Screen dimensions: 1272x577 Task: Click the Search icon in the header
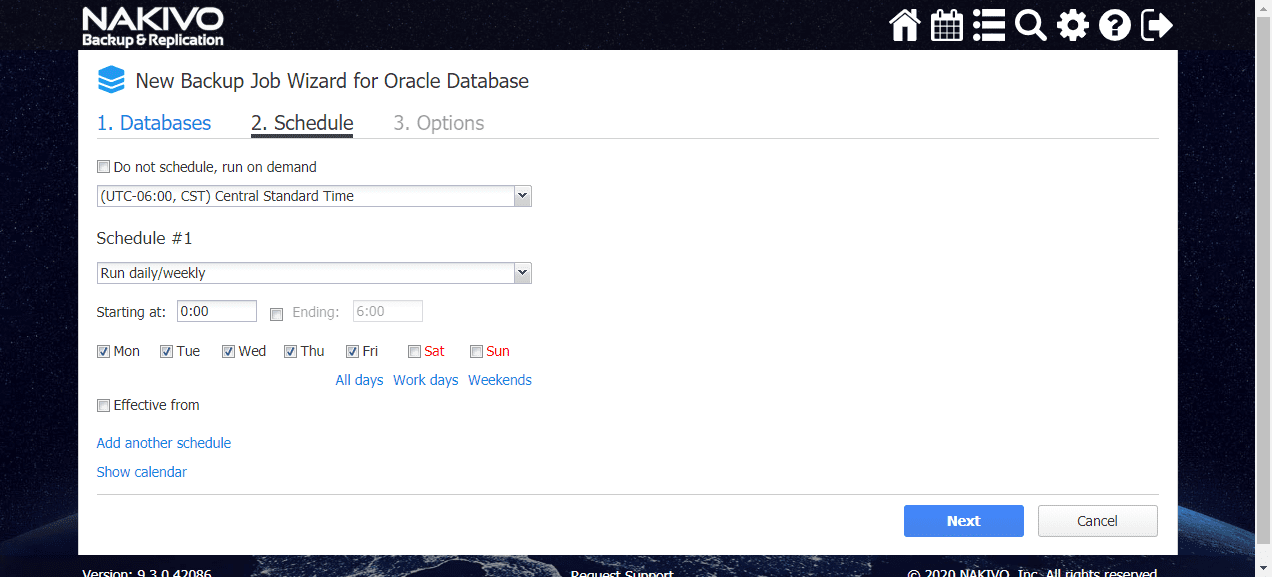click(x=1030, y=25)
